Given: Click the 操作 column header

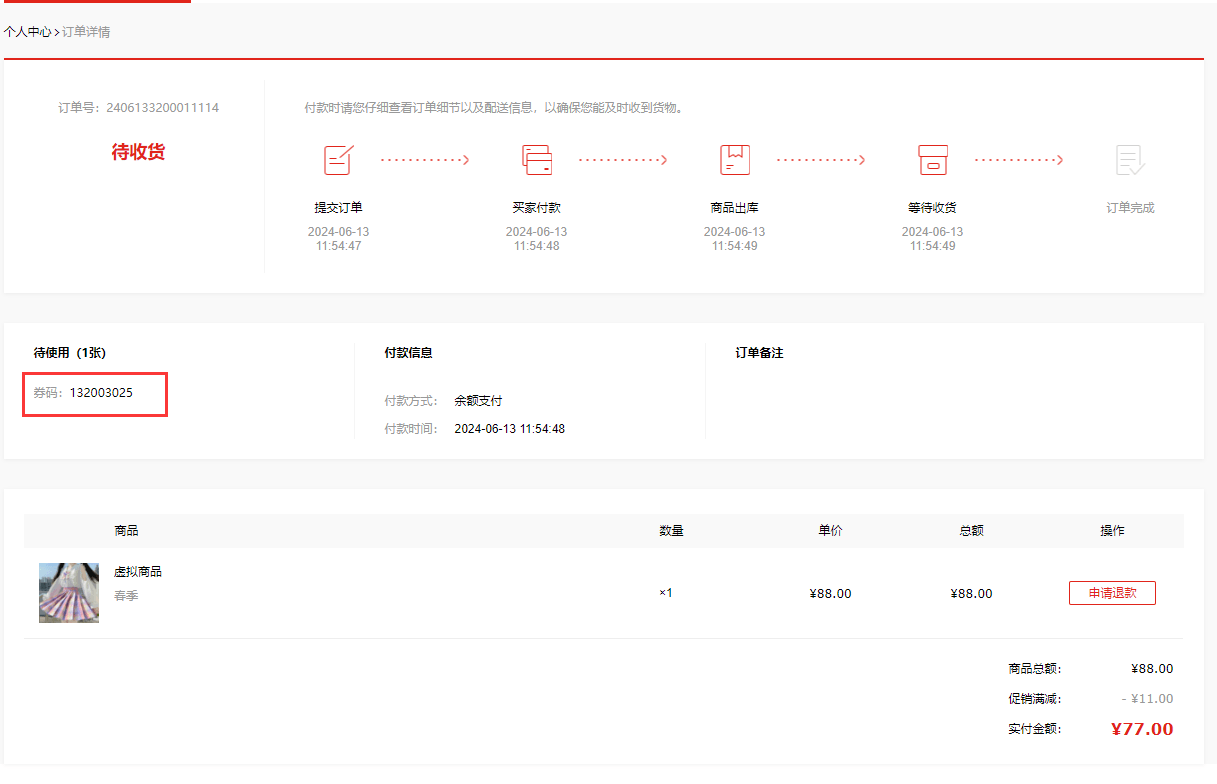Looking at the screenshot, I should coord(1112,531).
